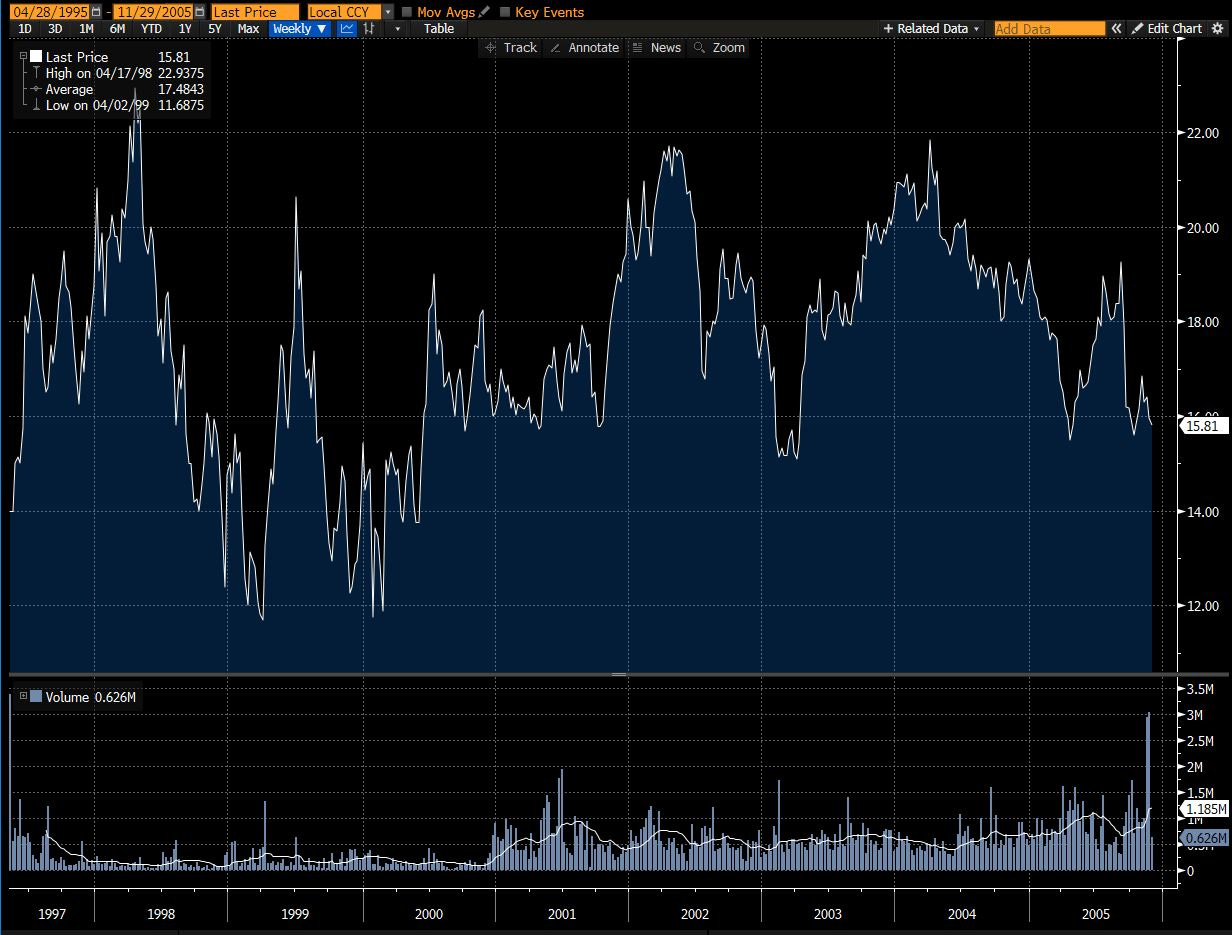Switch to line chart style icon

[x=347, y=29]
